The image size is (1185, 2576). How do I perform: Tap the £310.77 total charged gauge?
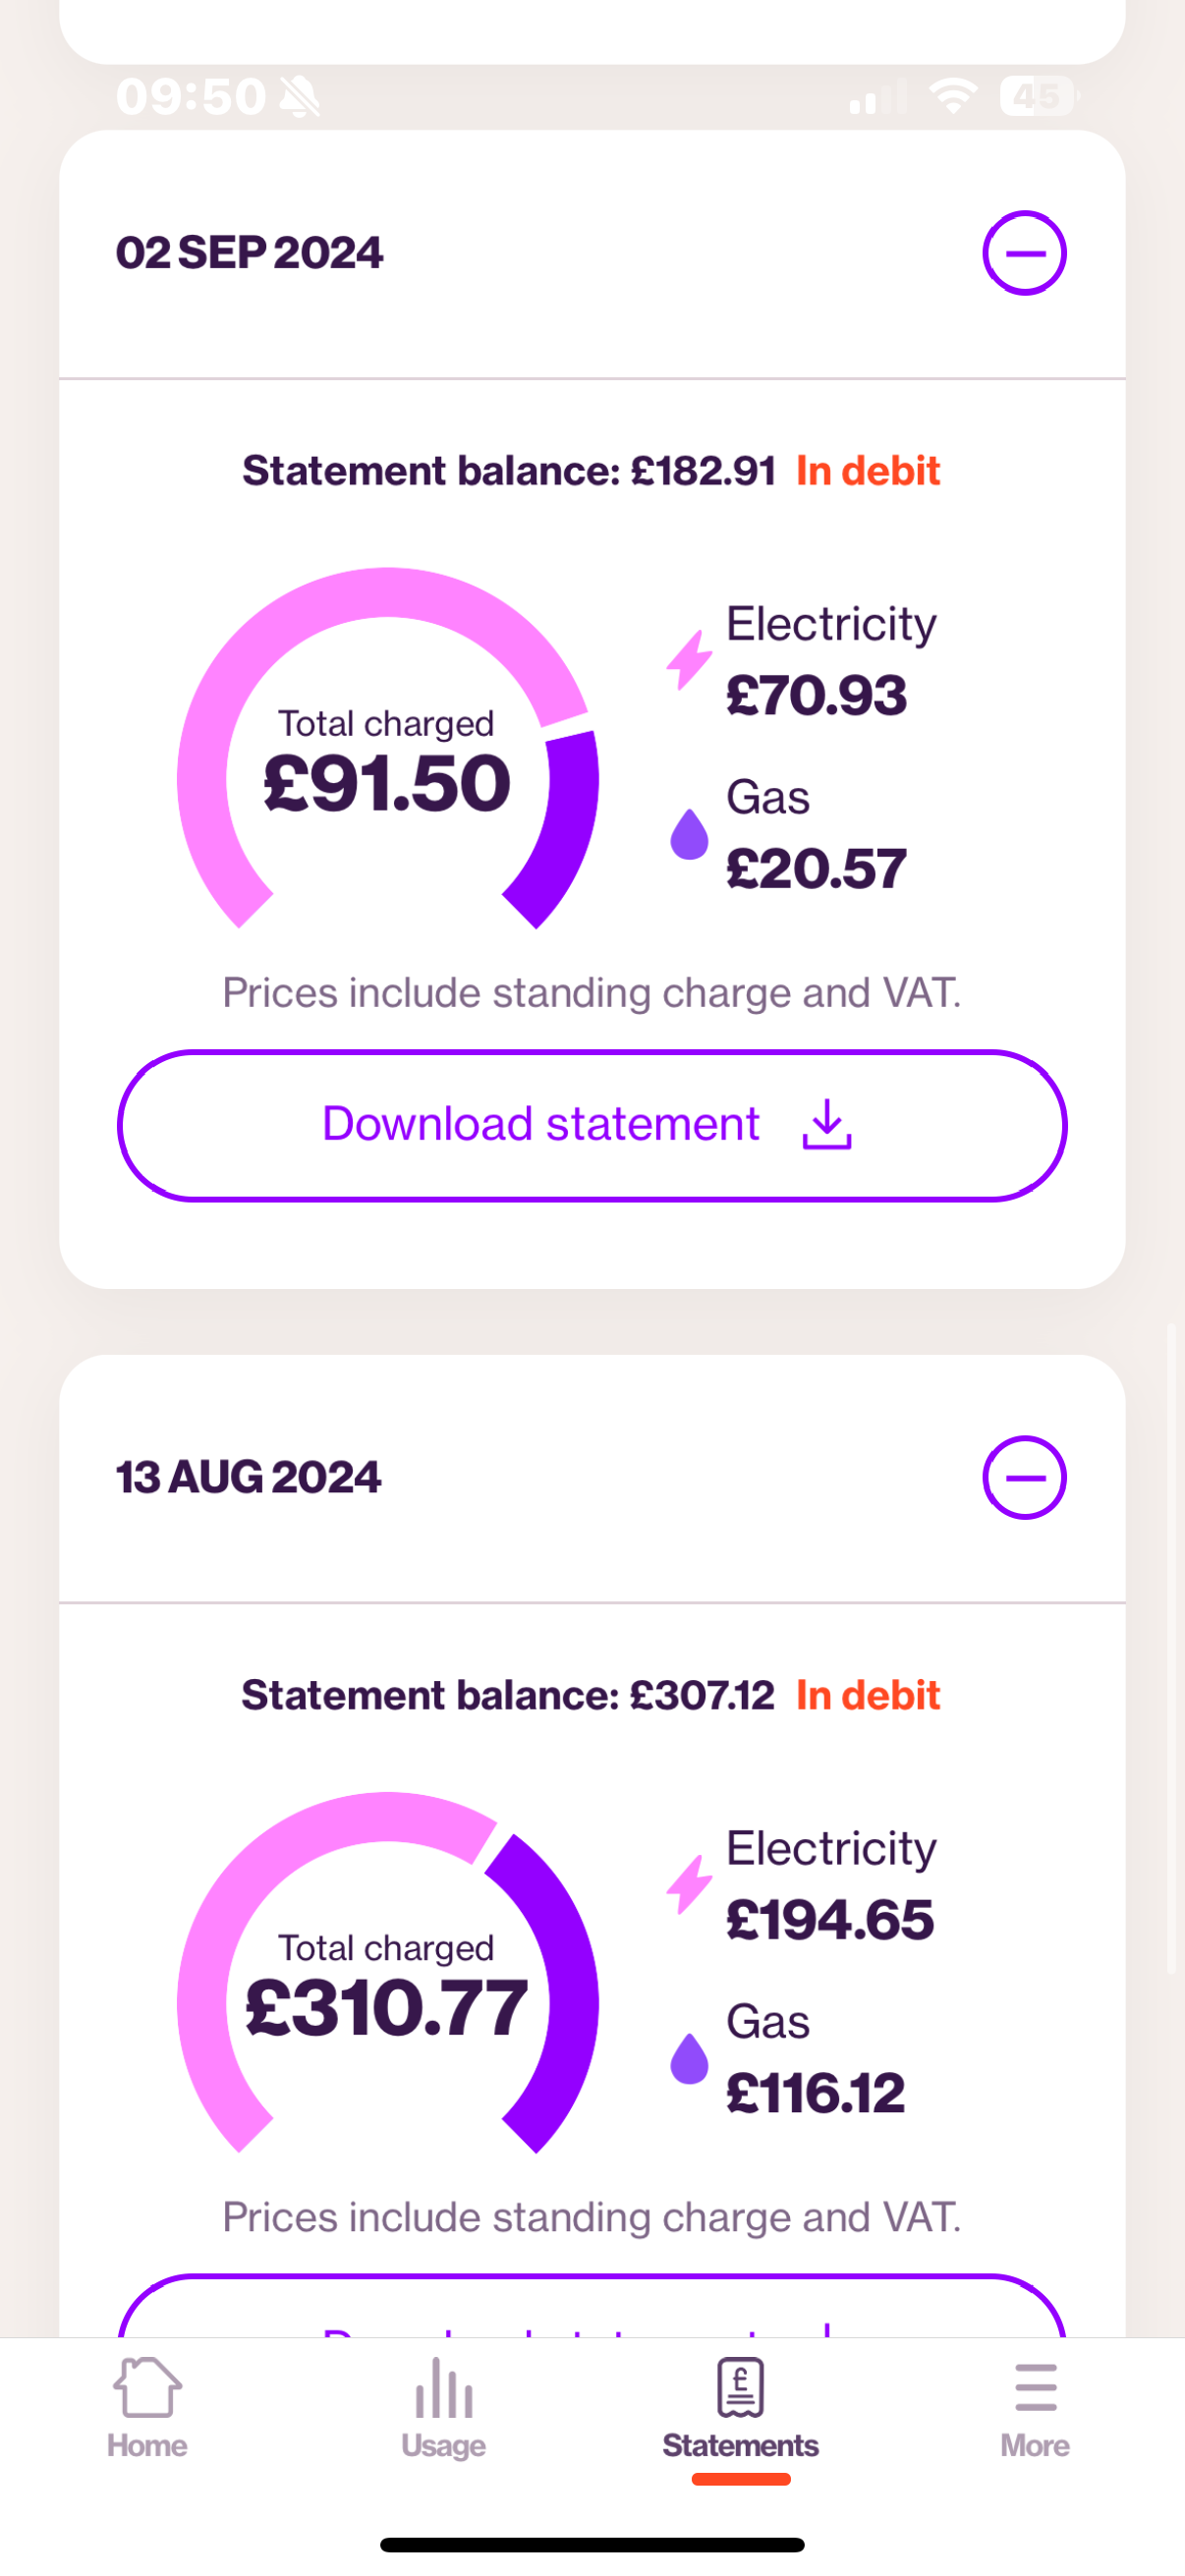(x=387, y=1974)
